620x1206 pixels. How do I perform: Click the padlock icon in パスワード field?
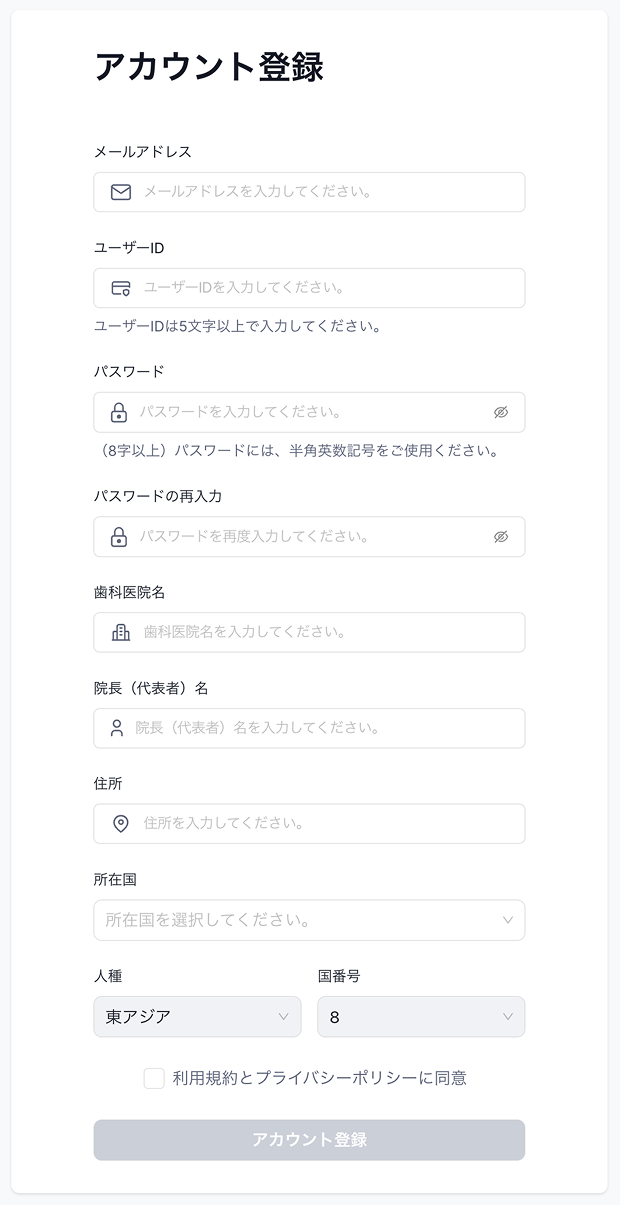tap(119, 412)
